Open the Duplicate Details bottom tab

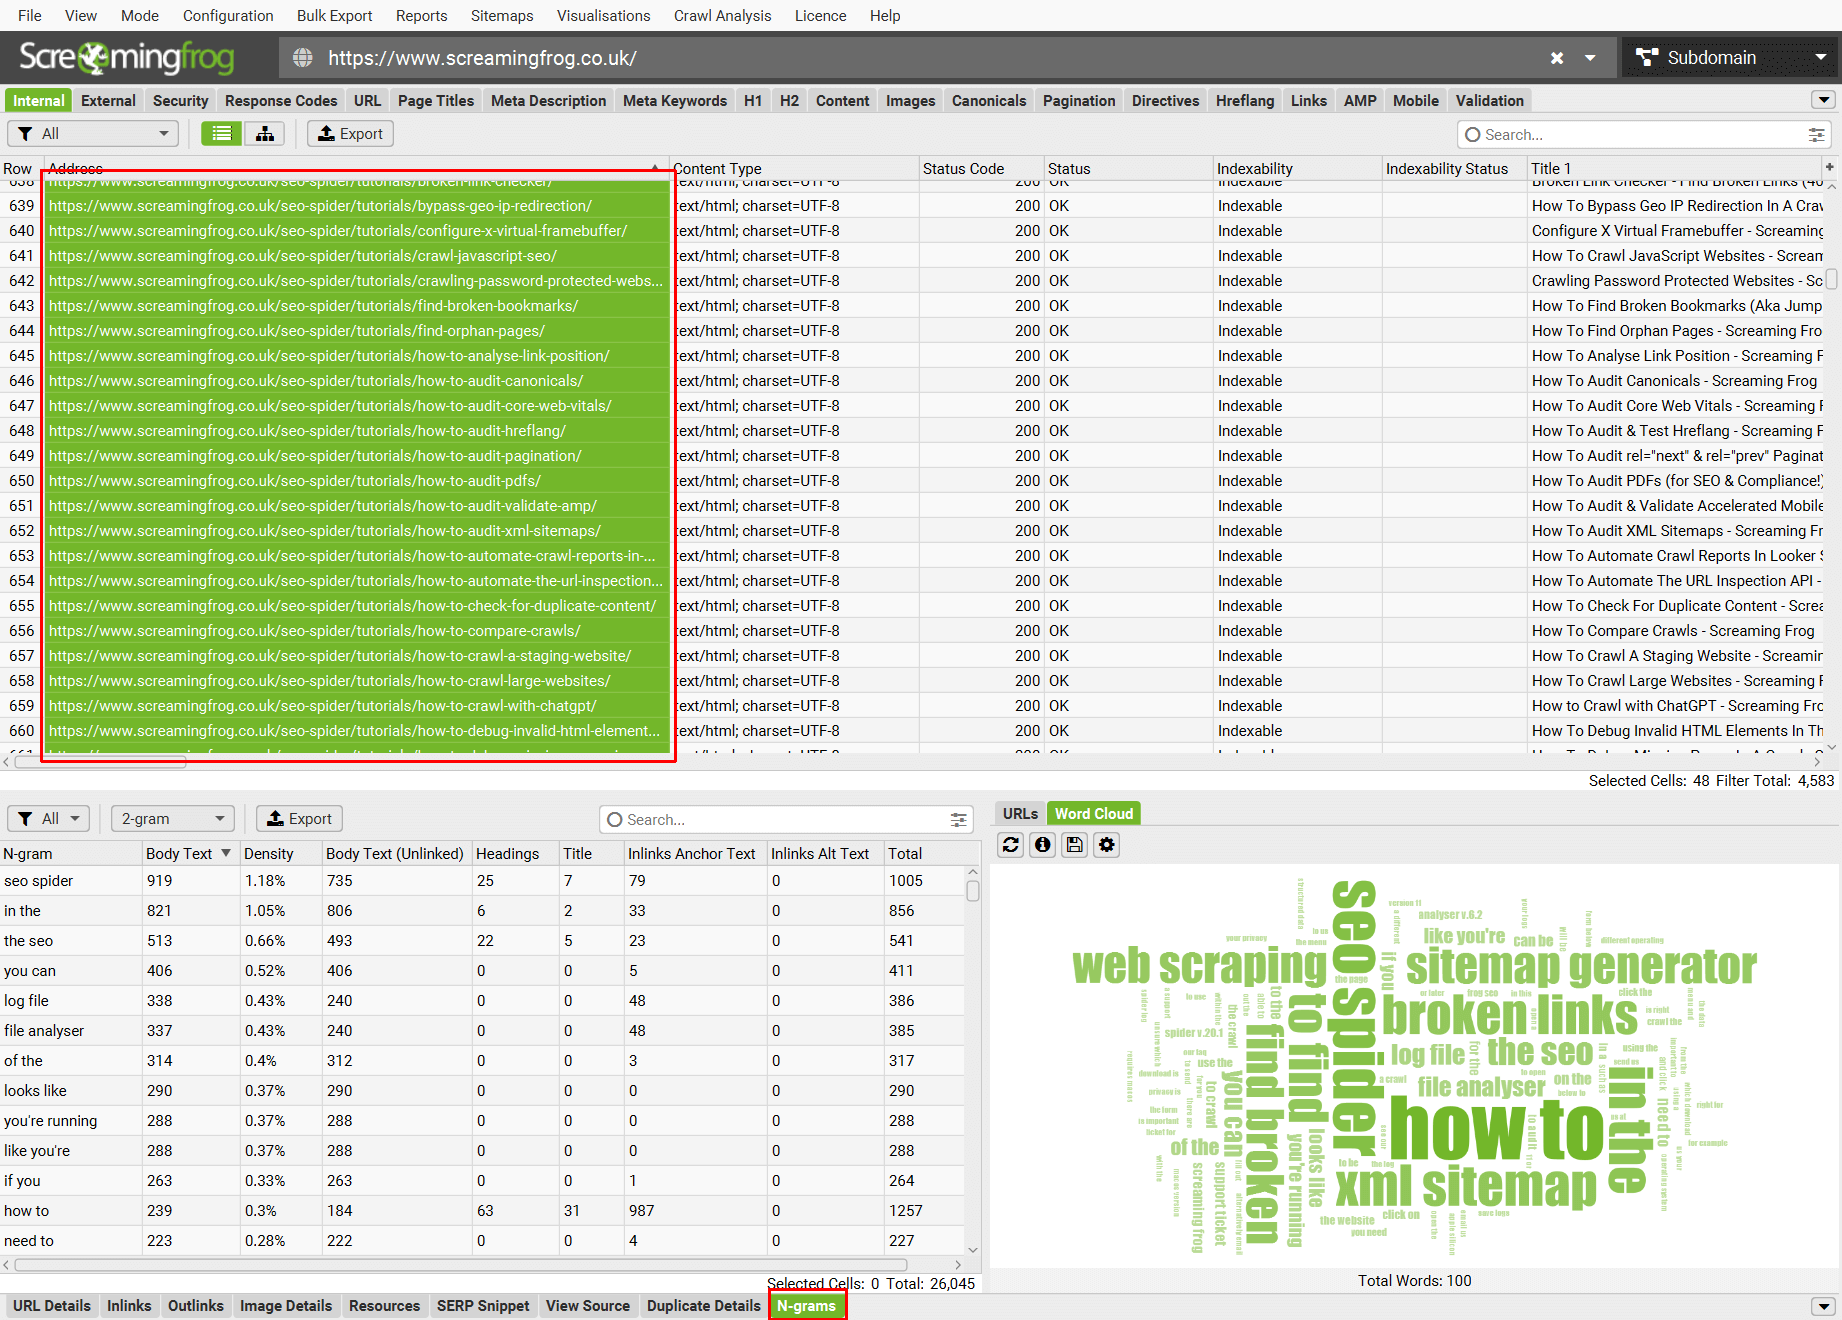coord(704,1306)
